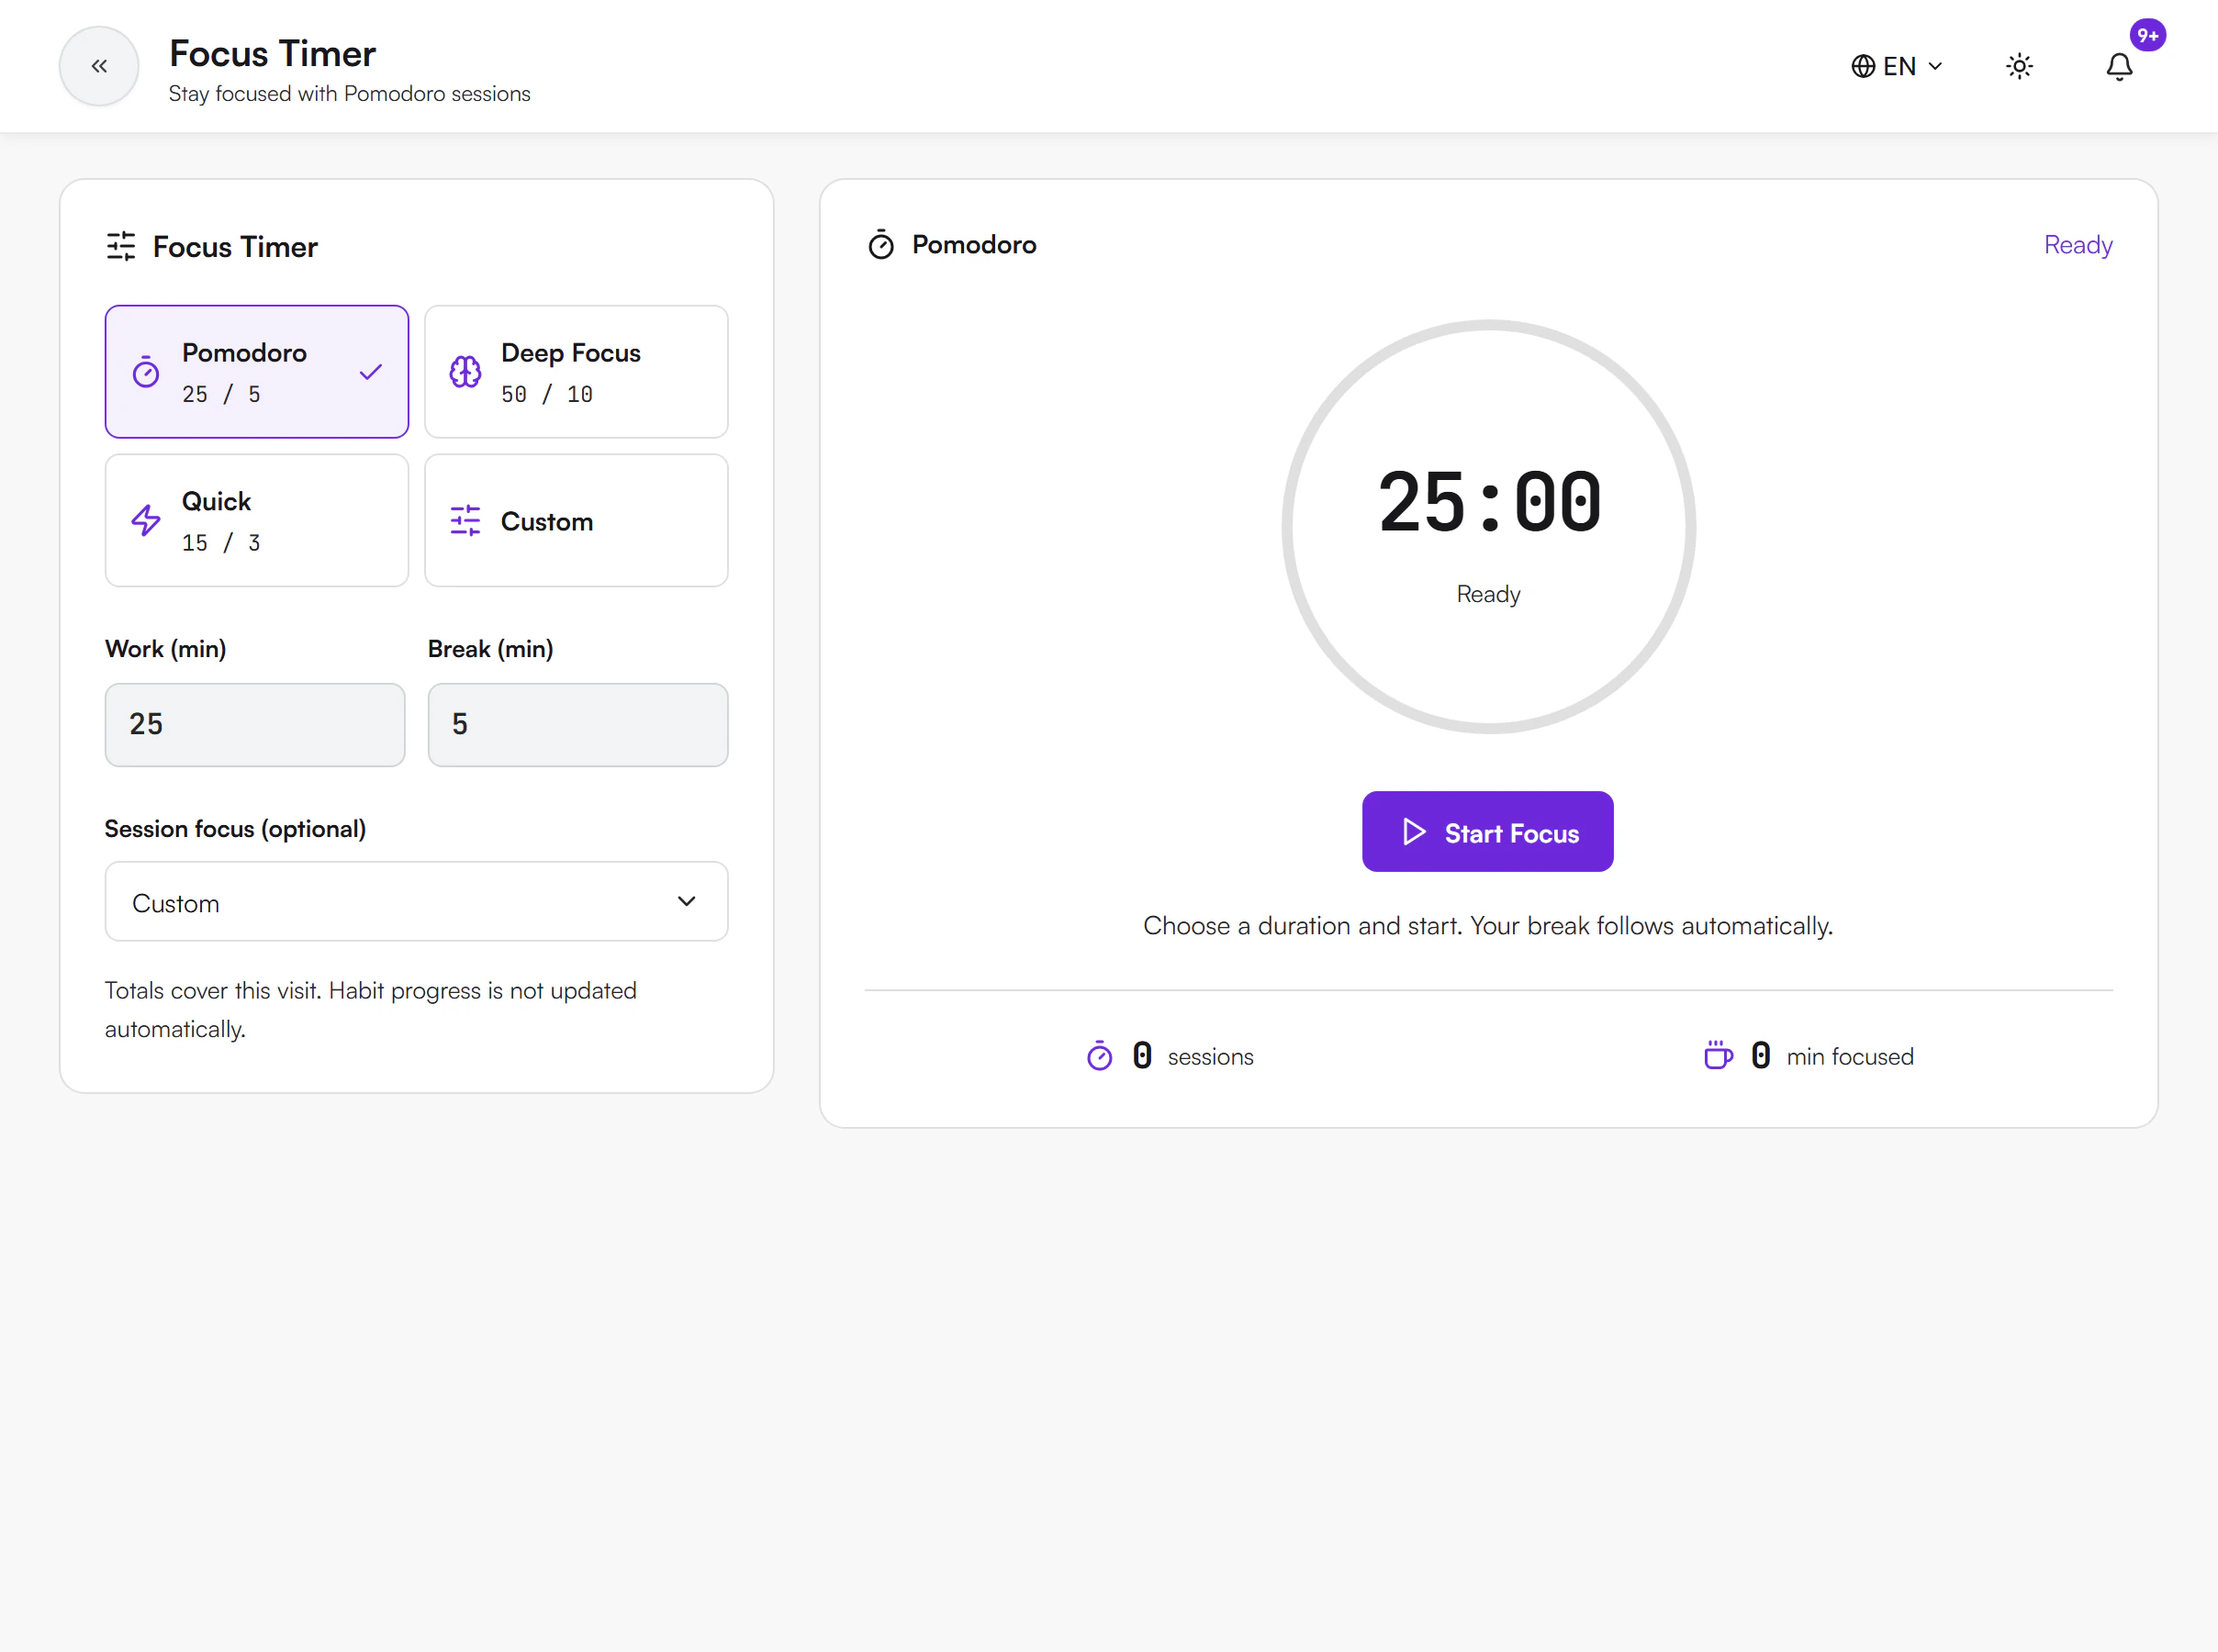Click the 'Totals cover this visit' note
The width and height of the screenshot is (2218, 1652).
click(370, 1010)
